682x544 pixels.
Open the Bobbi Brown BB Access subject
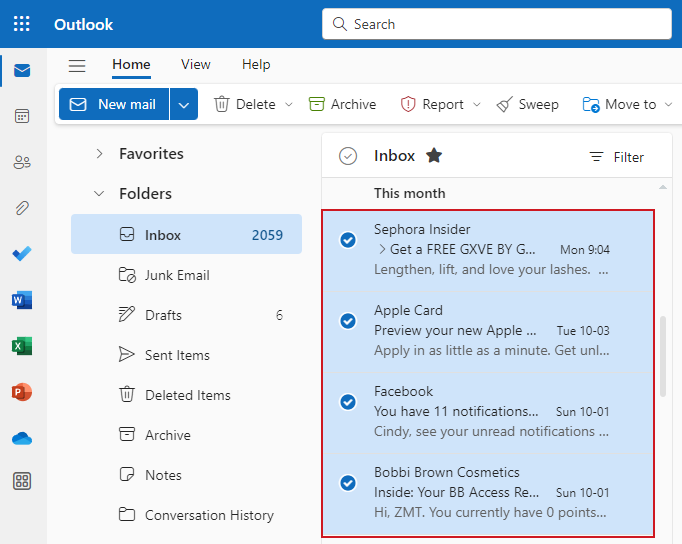(456, 492)
